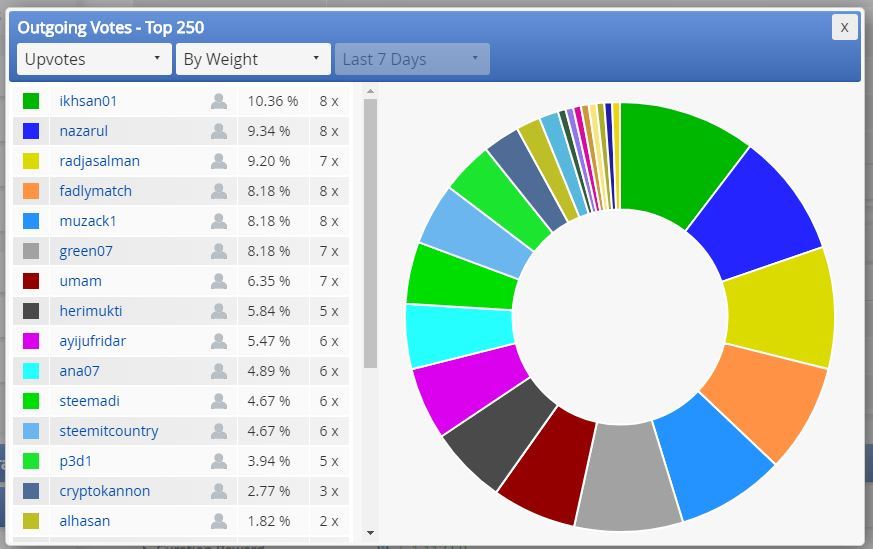
Task: Open herimukti account link
Action: click(x=91, y=311)
